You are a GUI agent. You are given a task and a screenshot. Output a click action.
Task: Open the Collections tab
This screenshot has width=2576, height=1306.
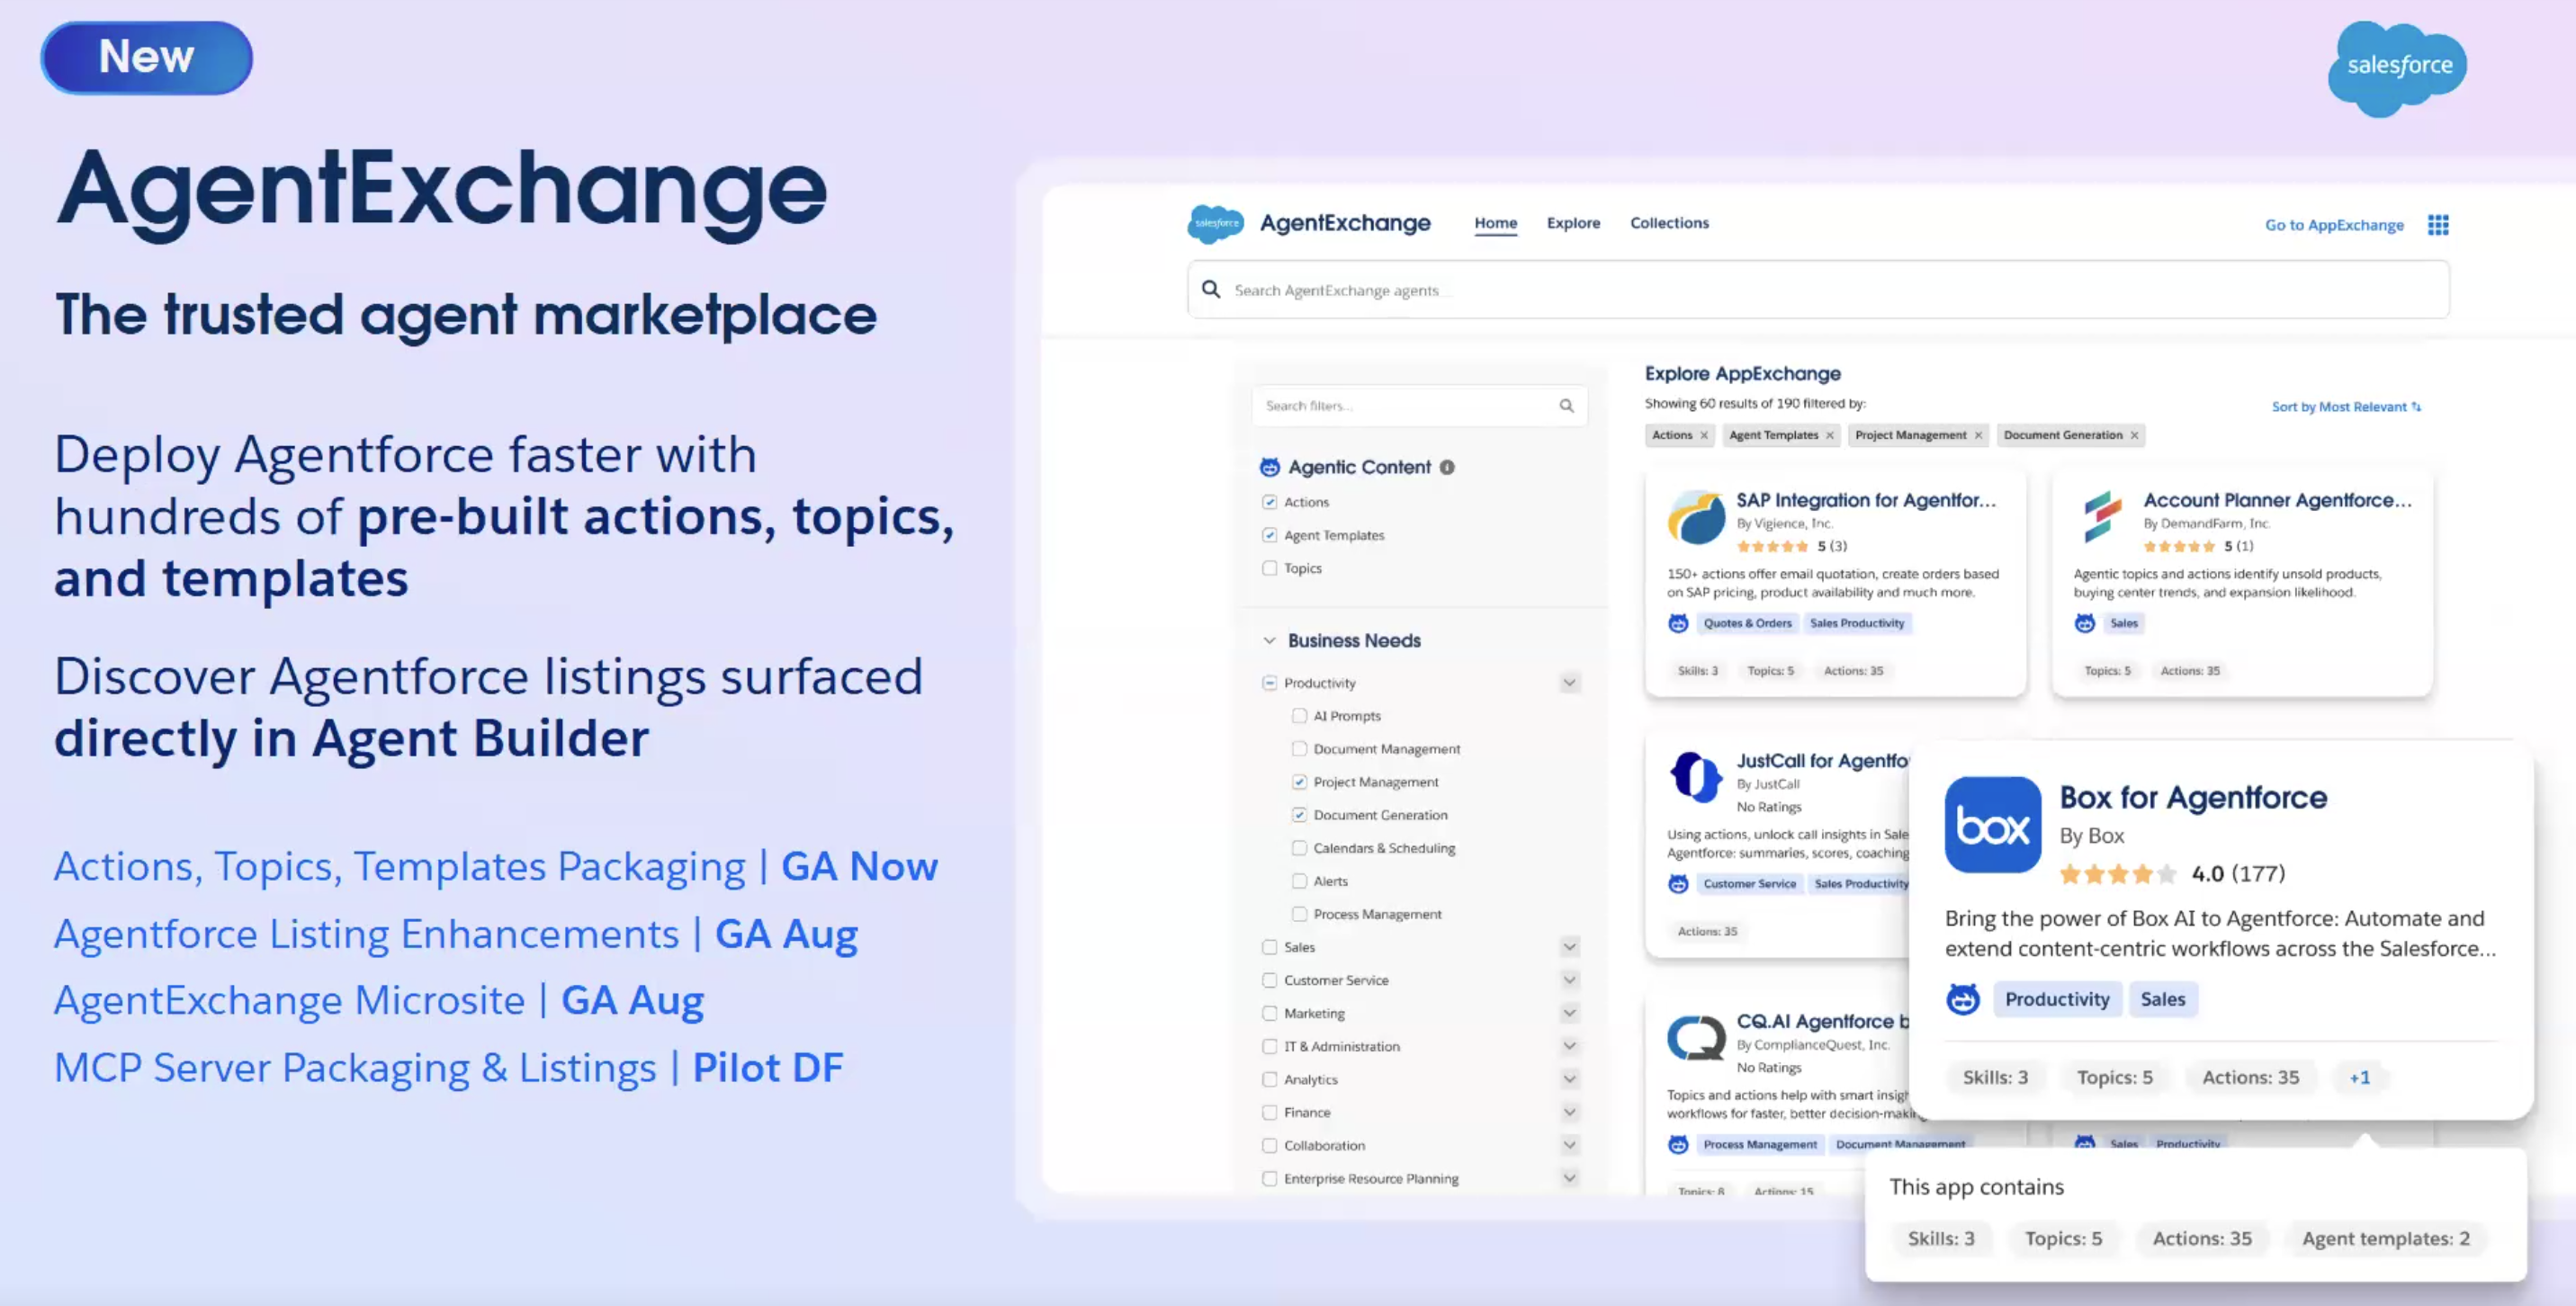[1669, 223]
